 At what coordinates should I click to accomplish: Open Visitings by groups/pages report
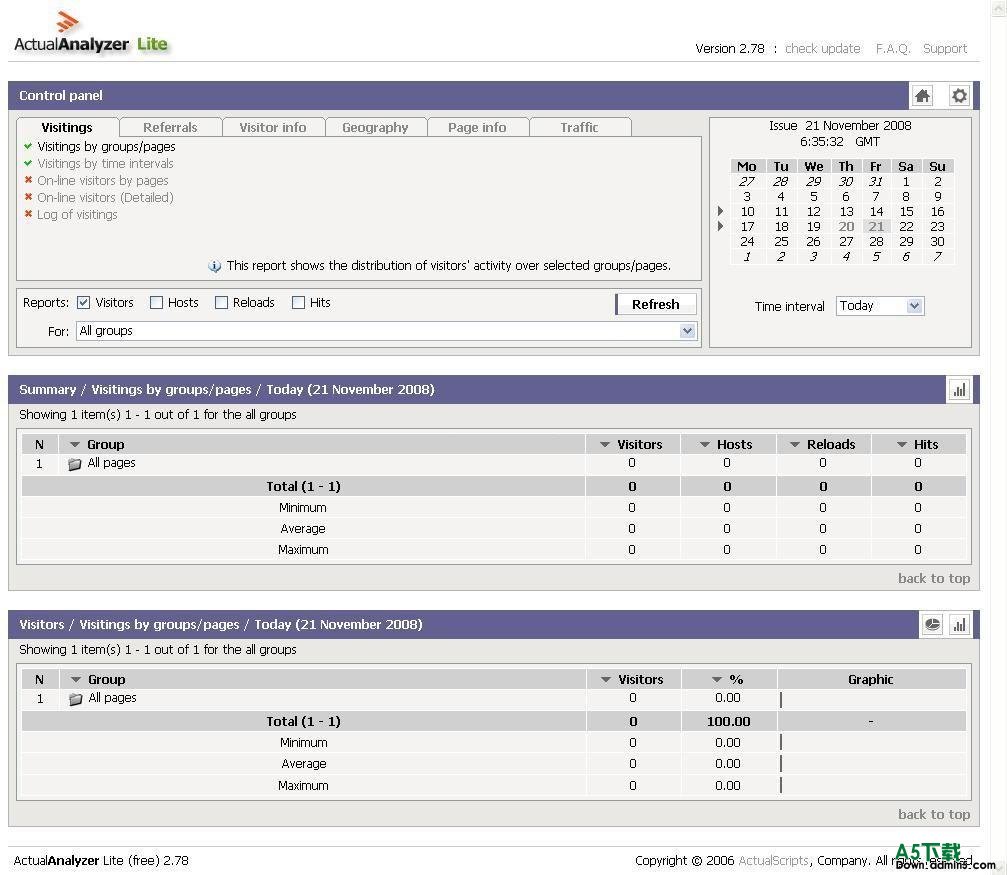[x=106, y=146]
